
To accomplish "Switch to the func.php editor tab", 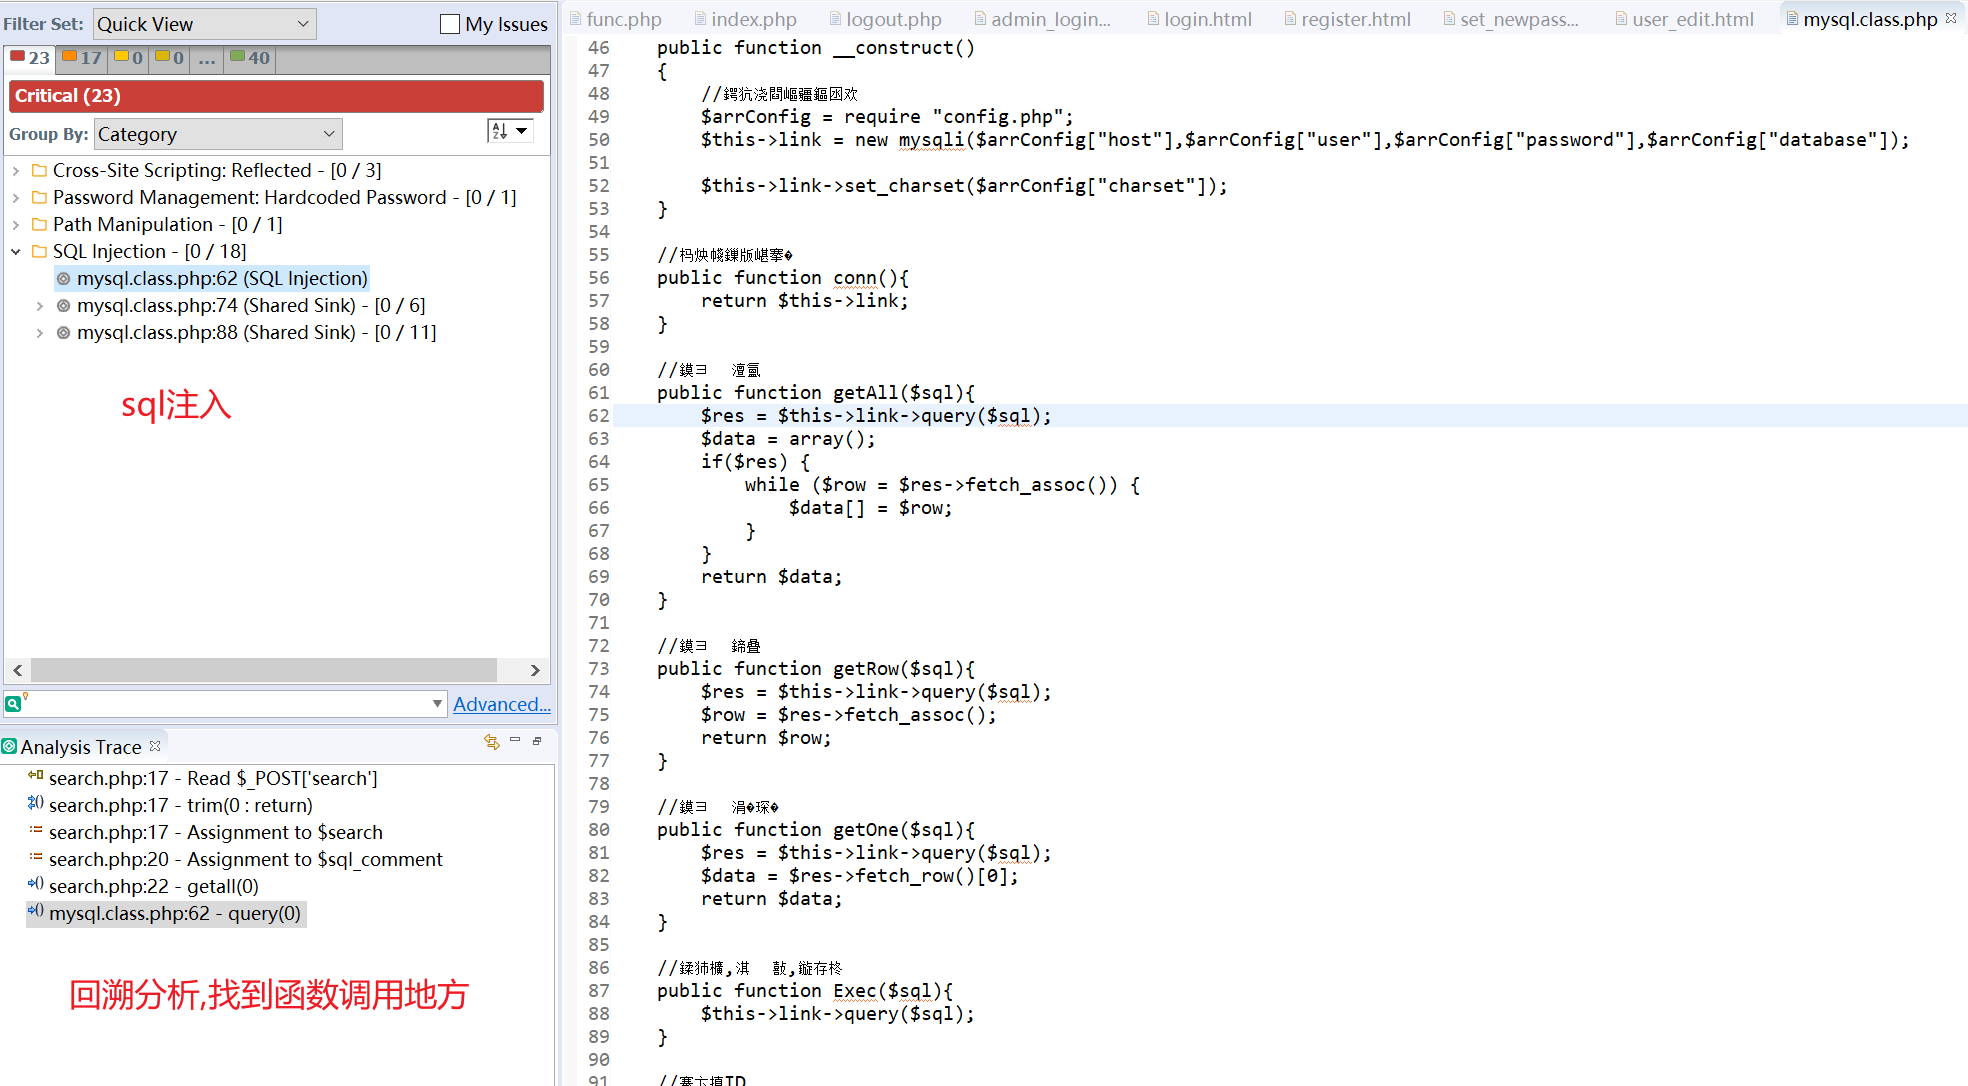I will (622, 19).
